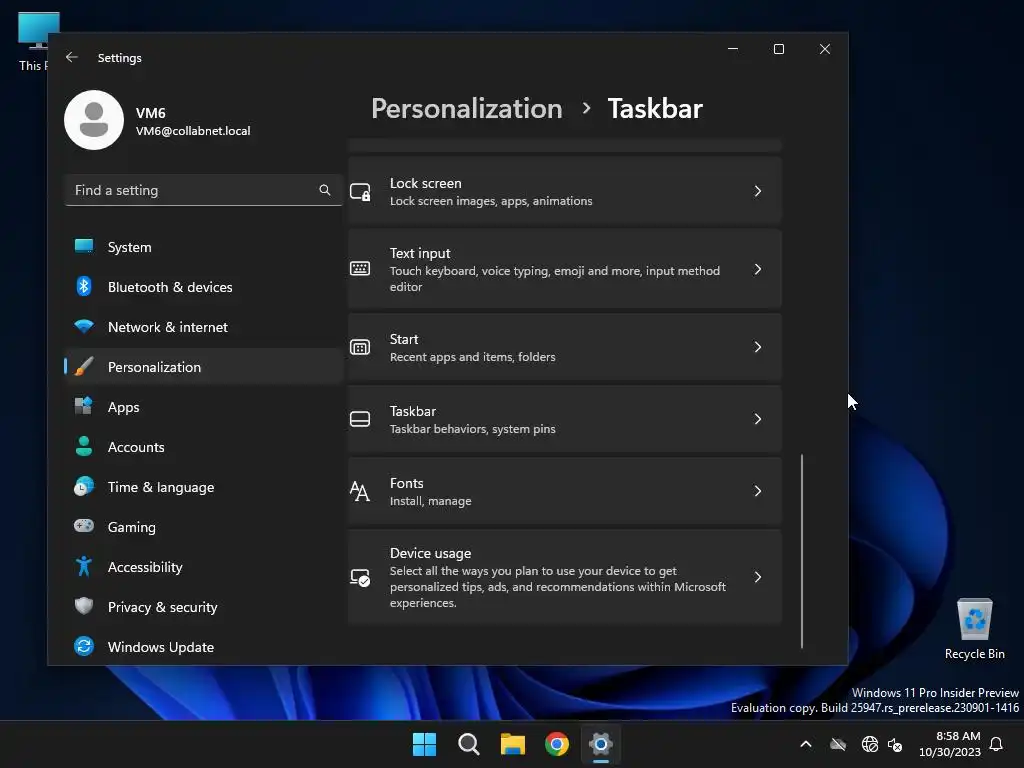Open Lock screen settings page

click(x=564, y=191)
